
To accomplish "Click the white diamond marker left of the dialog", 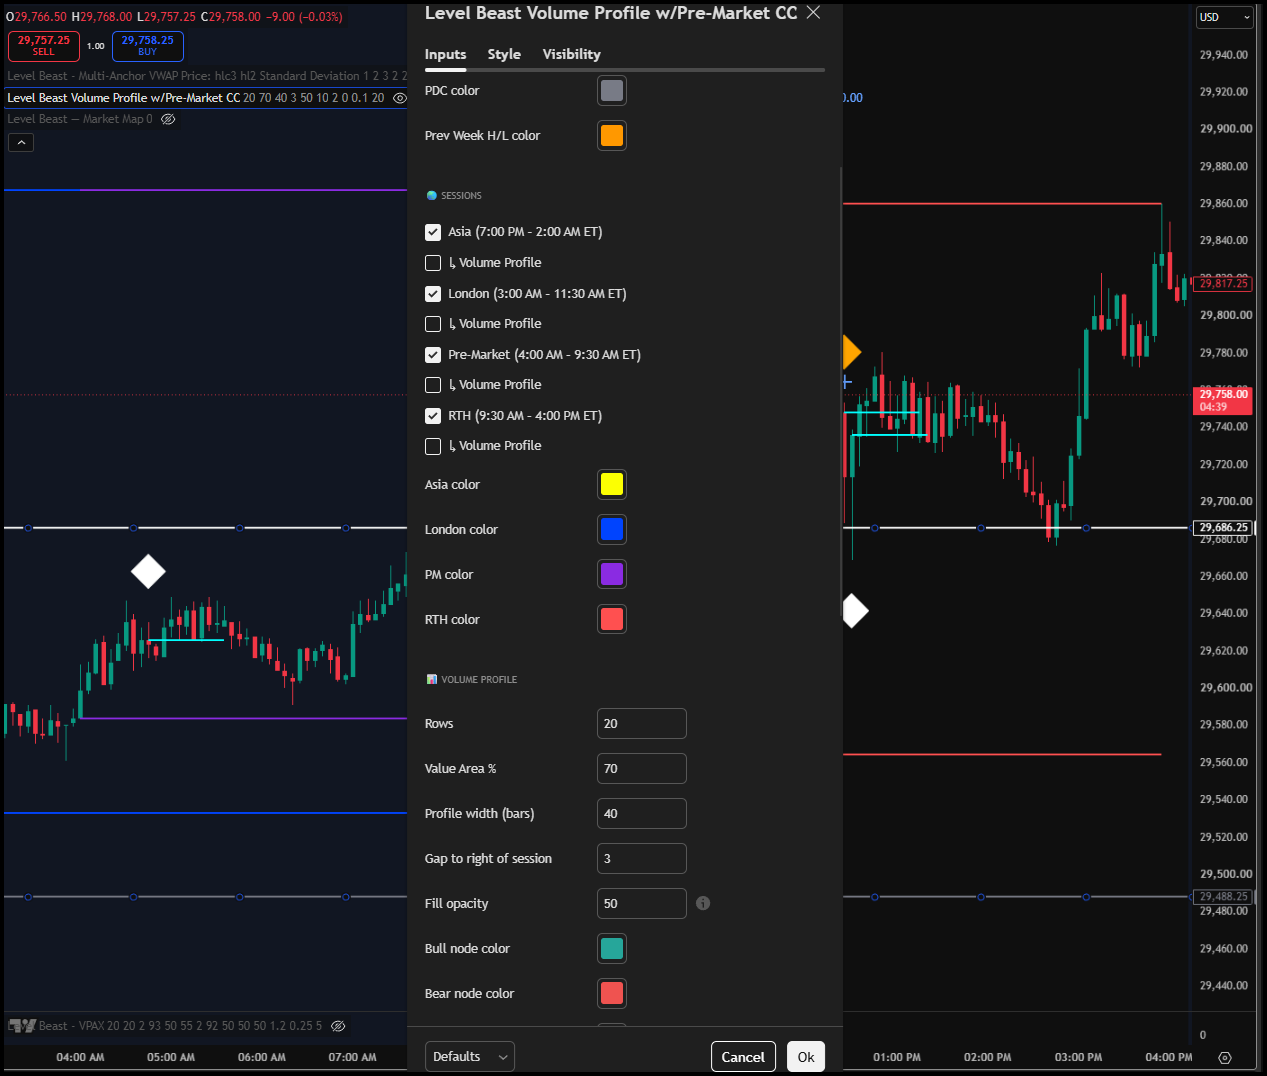I will pos(148,572).
